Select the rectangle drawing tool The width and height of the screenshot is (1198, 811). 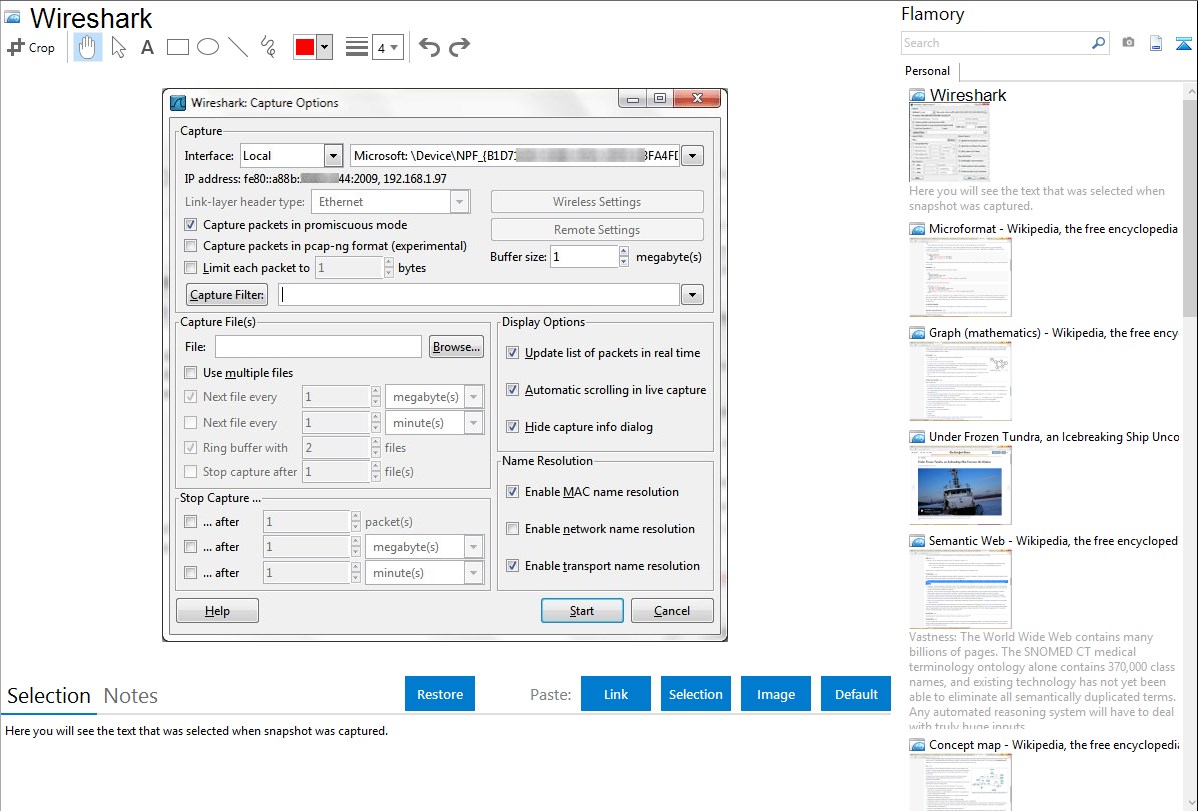tap(178, 47)
